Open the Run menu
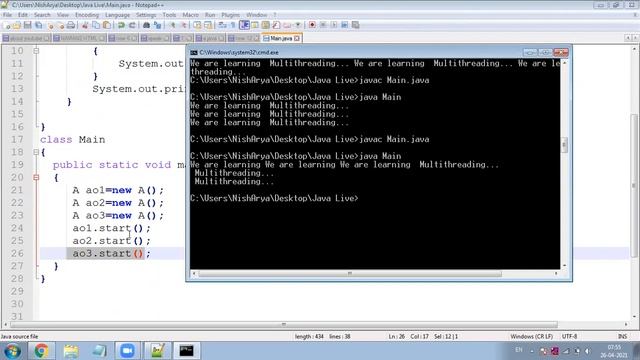Image resolution: width=640 pixels, height=360 pixels. [x=210, y=15]
